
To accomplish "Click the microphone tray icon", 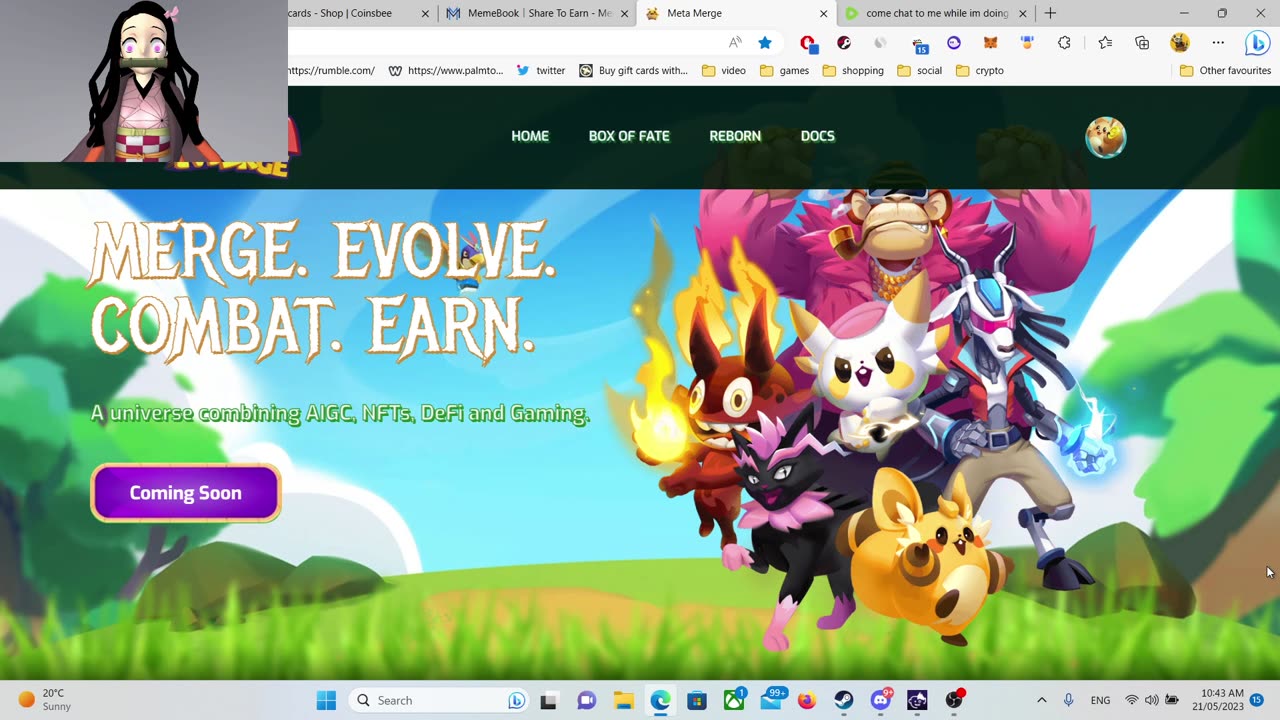I will point(1069,700).
